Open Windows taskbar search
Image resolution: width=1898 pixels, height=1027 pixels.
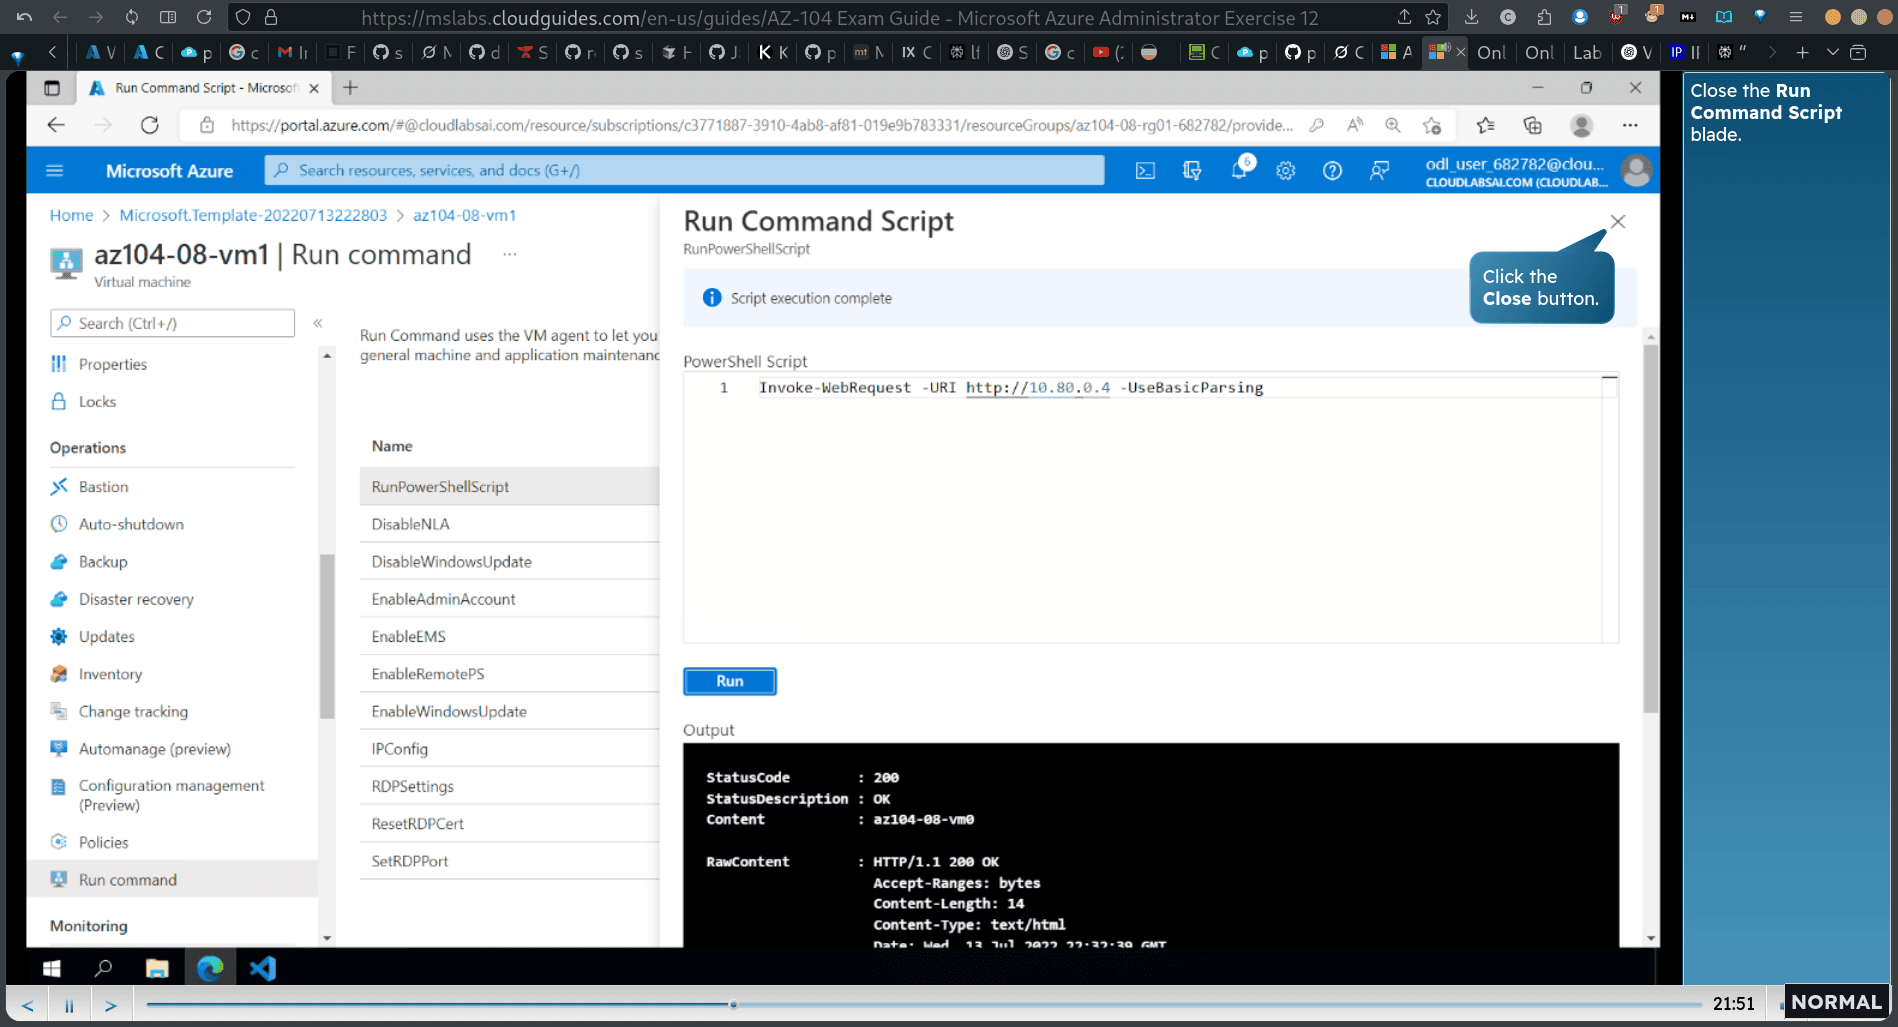point(103,968)
